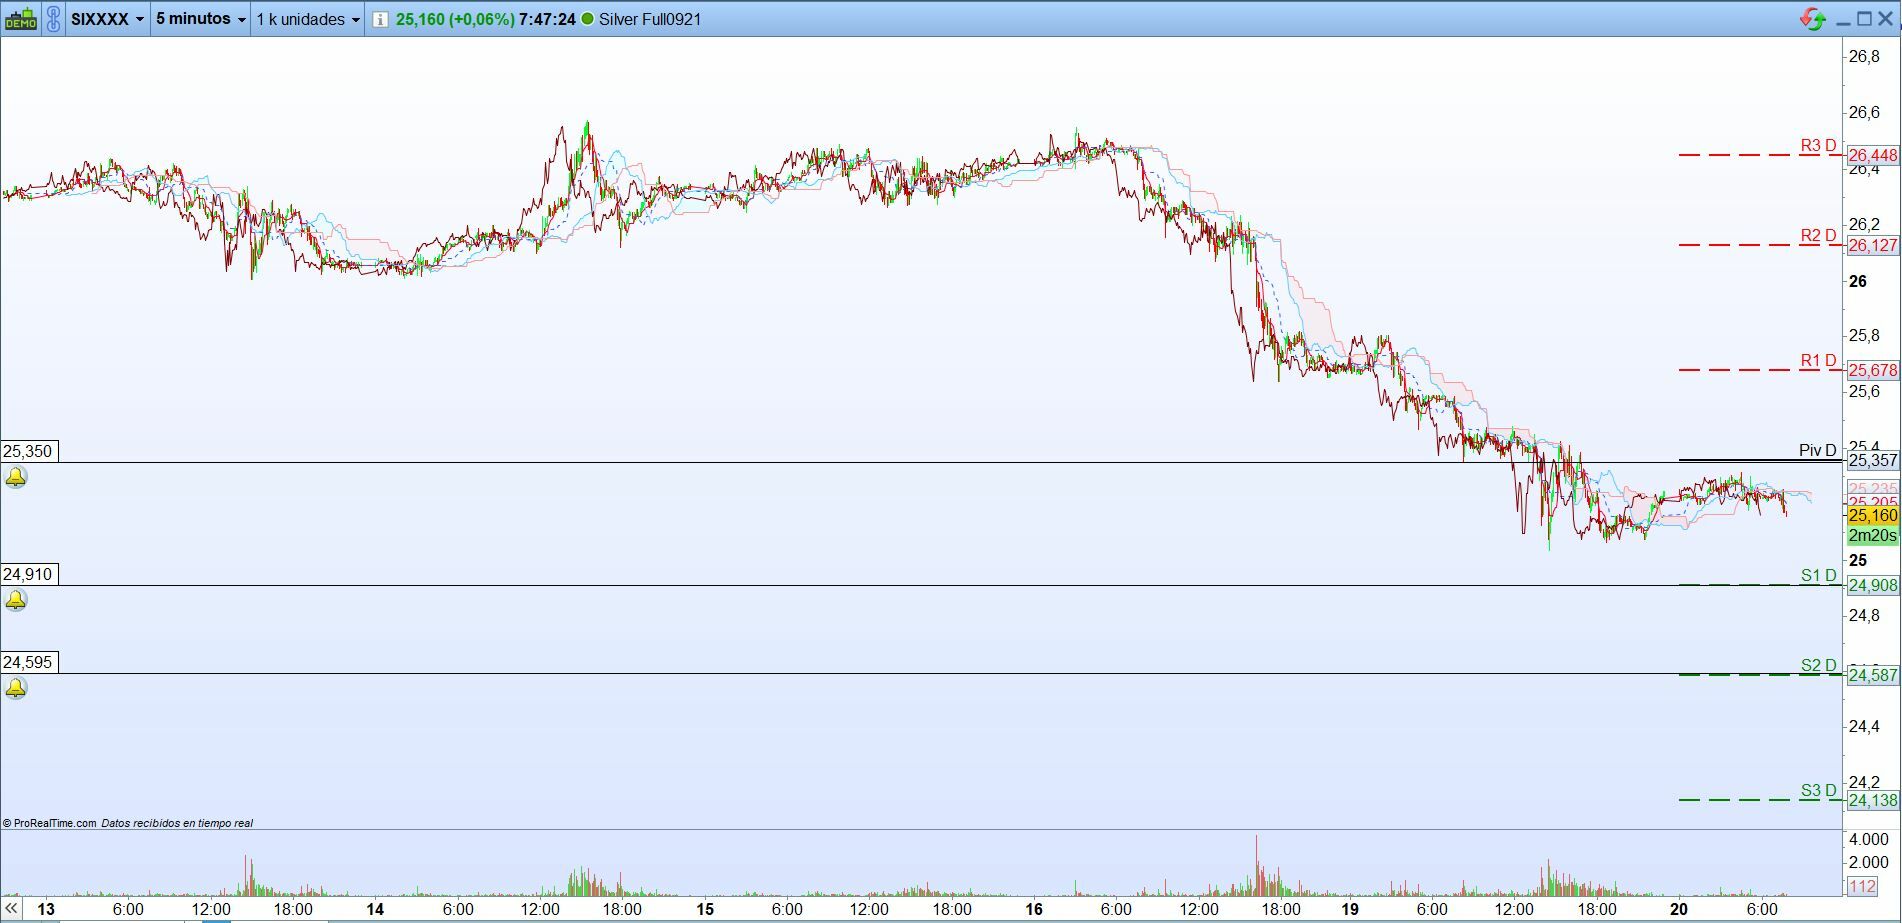
Task: Click date 13 on the time axis
Action: pyautogui.click(x=46, y=909)
